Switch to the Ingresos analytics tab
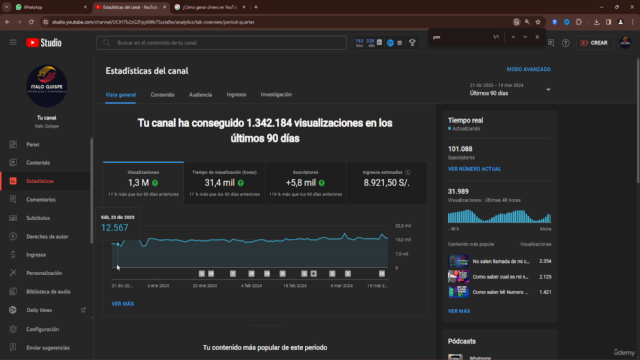This screenshot has height=360, width=640. pos(236,95)
